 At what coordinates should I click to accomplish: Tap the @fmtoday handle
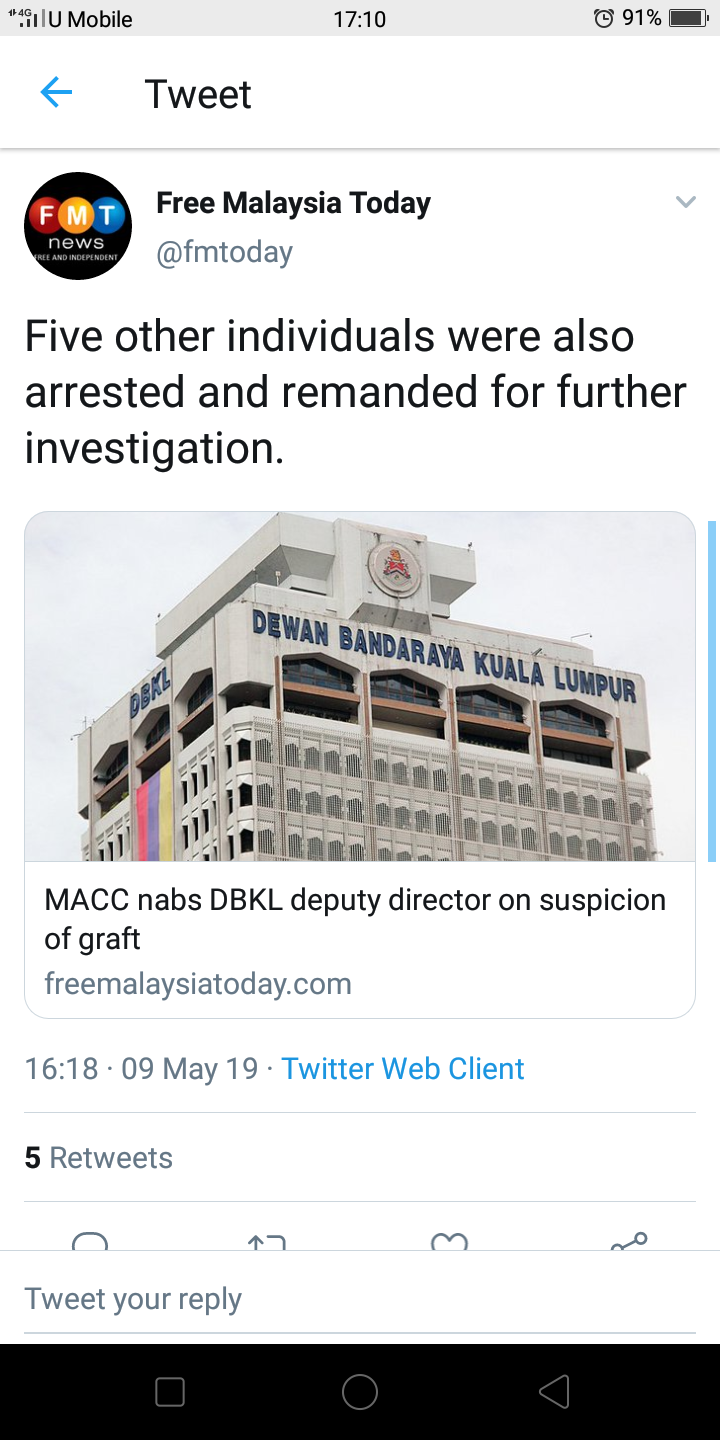(x=224, y=252)
